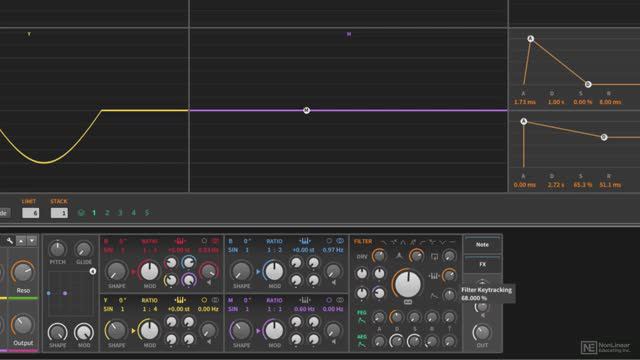Click the 1 : 4 ratio of yellow oscillator
The height and width of the screenshot is (360, 640).
coord(149,309)
